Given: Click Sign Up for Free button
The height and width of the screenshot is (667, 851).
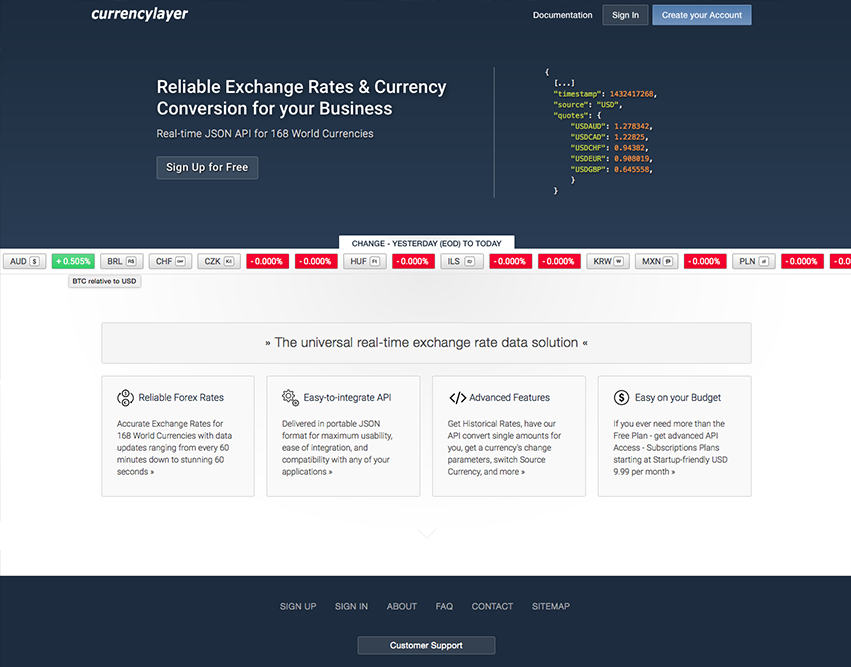Looking at the screenshot, I should (207, 168).
